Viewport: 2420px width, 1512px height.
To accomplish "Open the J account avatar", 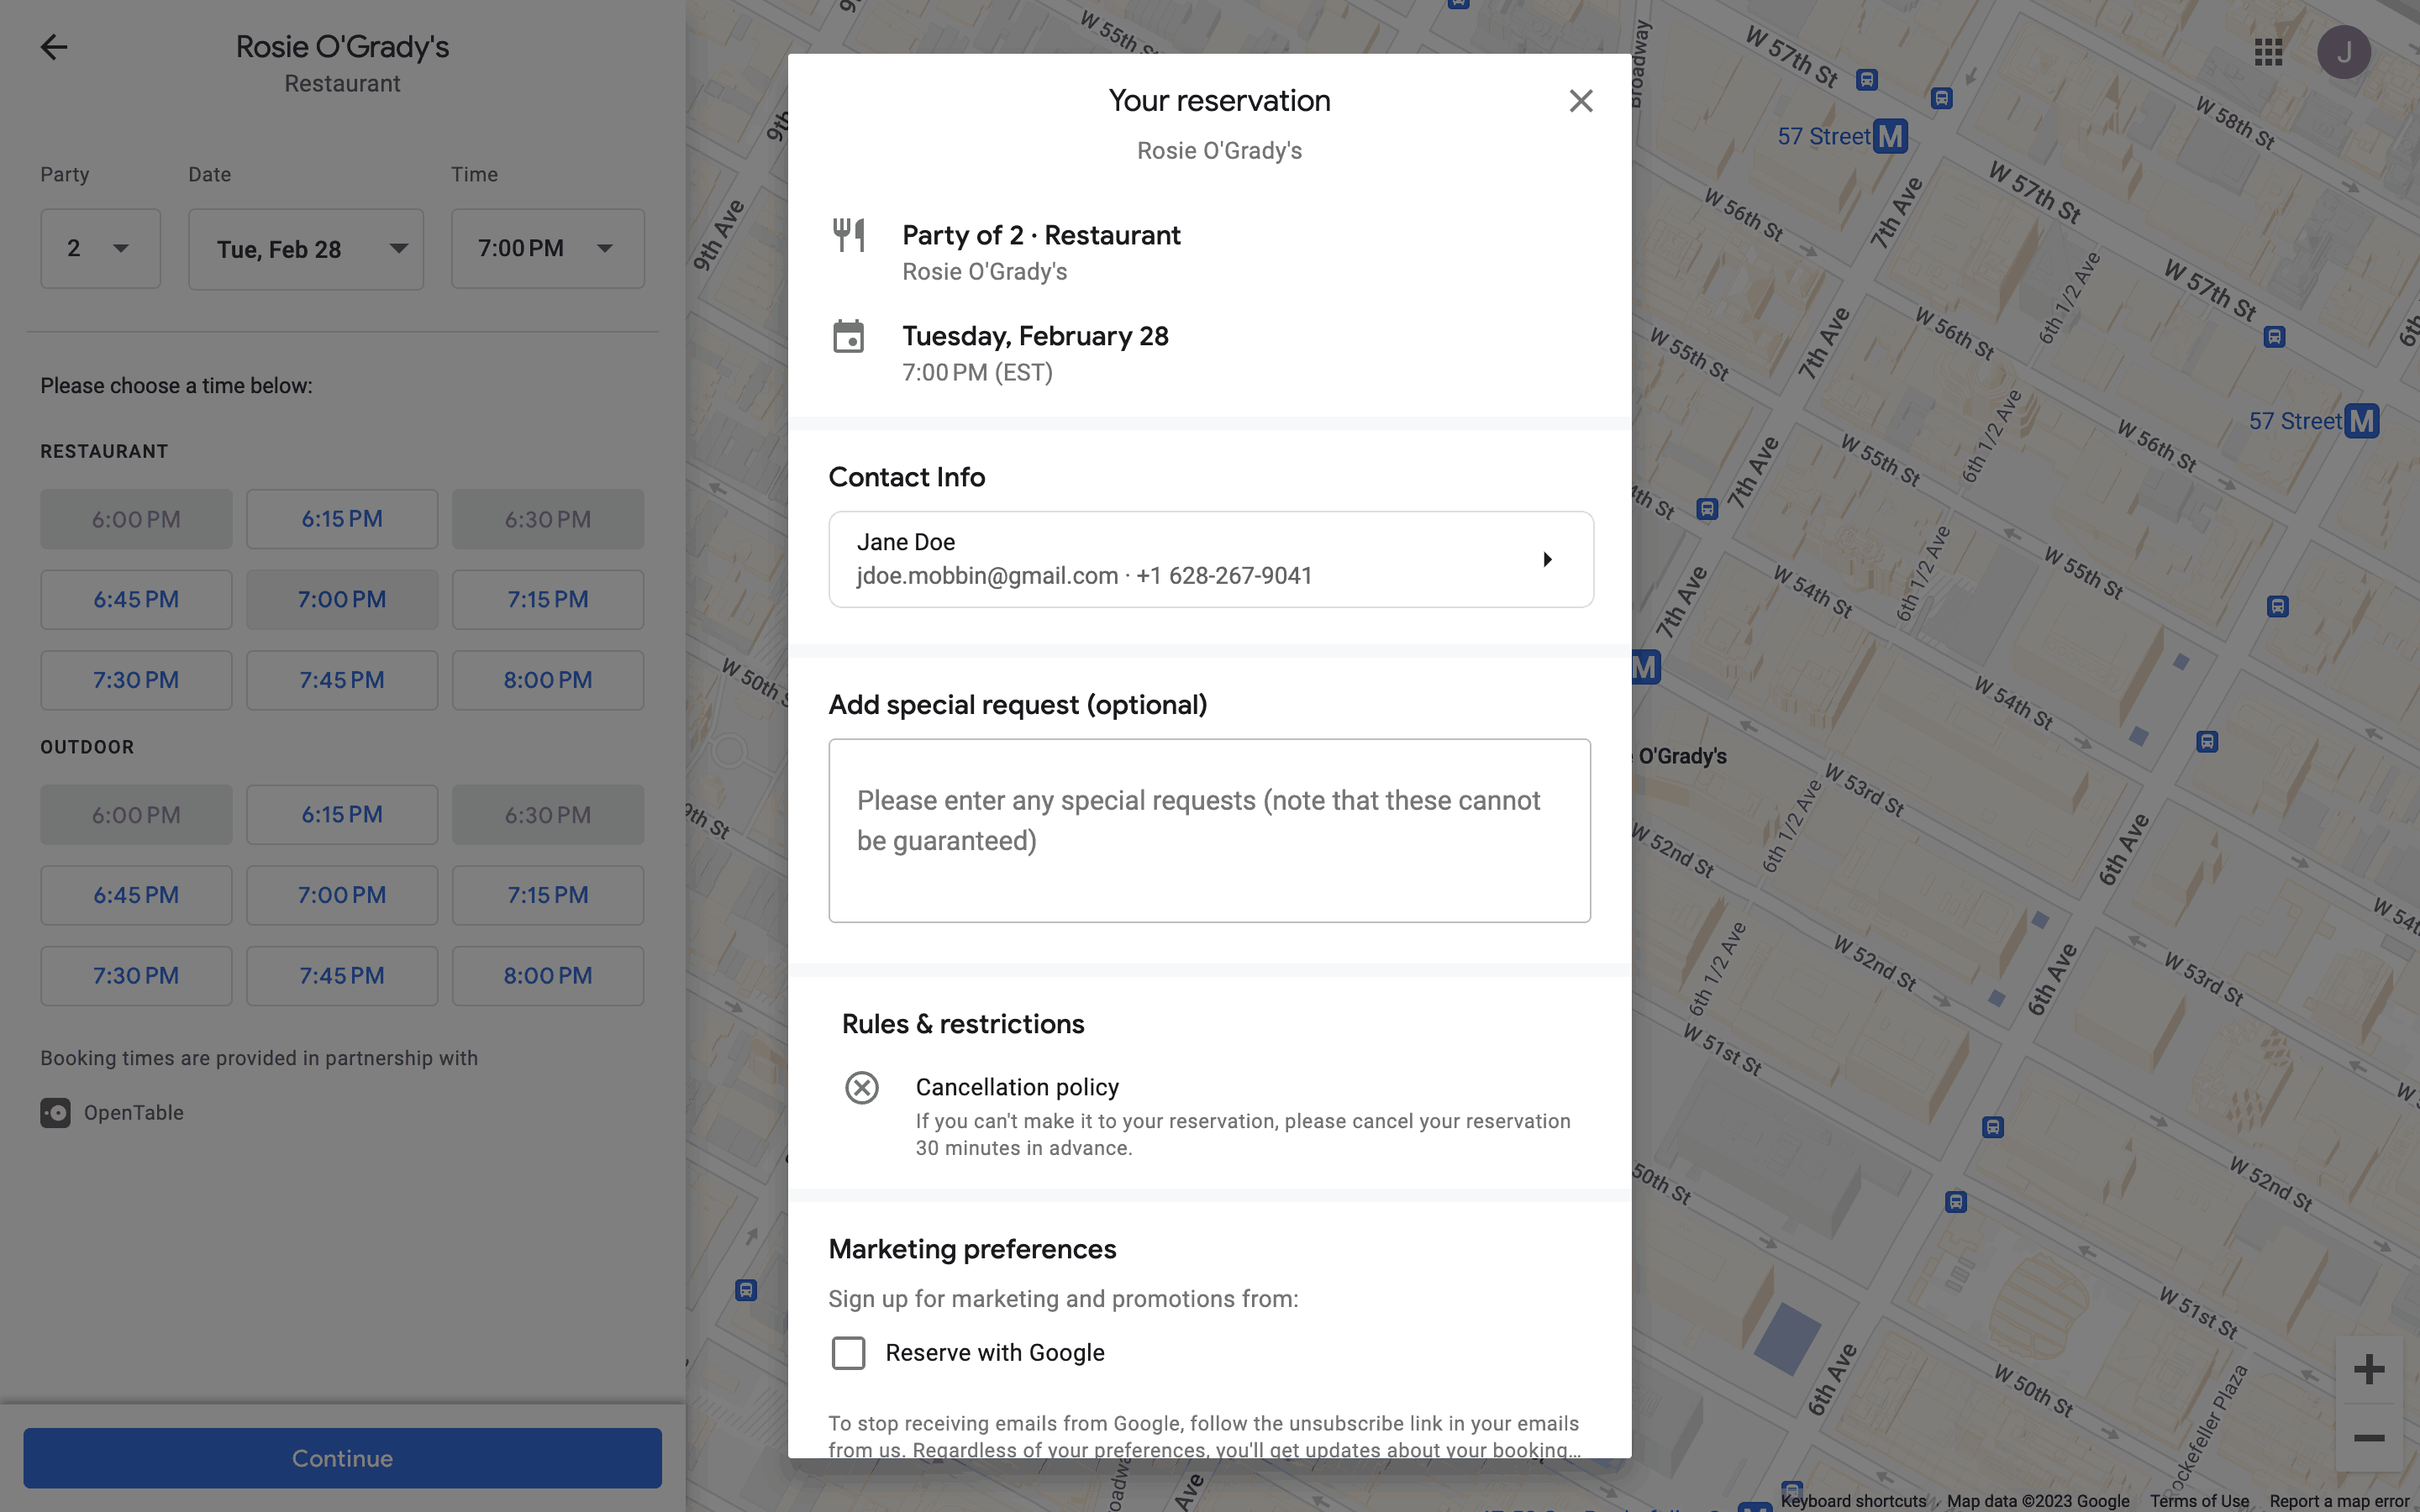I will [2343, 52].
